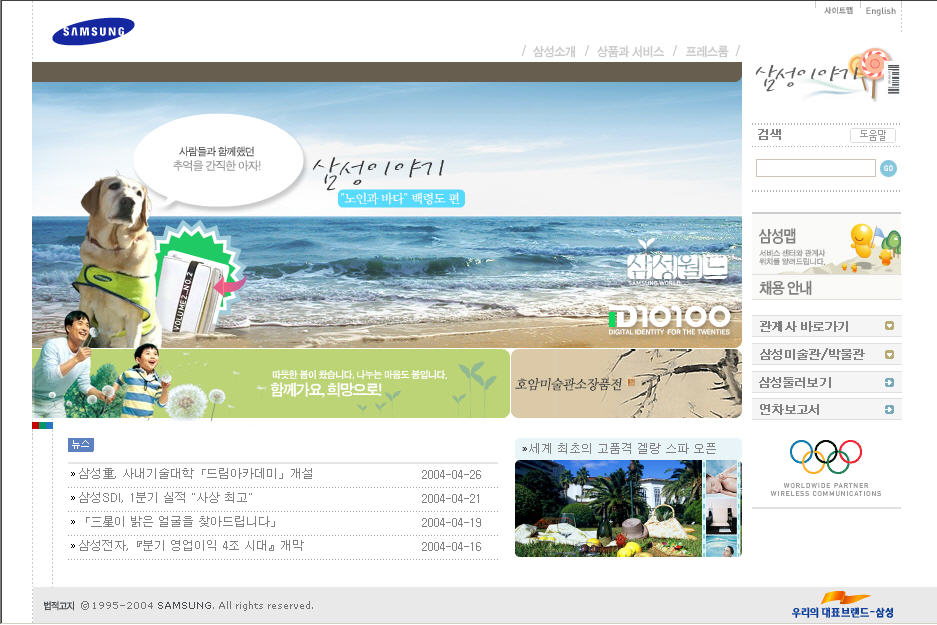Open the 삼성소개 menu
This screenshot has width=937, height=625.
[554, 51]
